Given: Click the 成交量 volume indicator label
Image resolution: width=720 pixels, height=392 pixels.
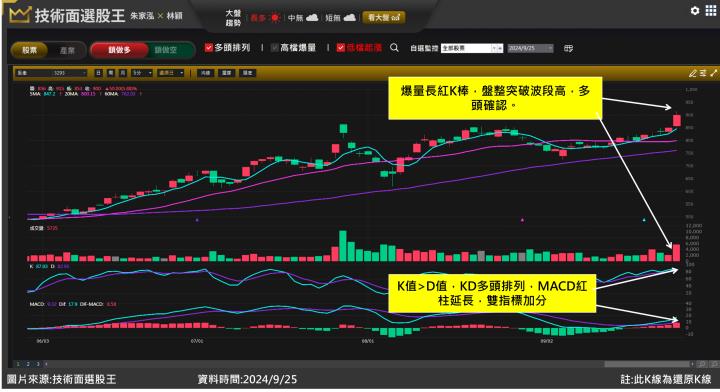Looking at the screenshot, I should coord(37,228).
